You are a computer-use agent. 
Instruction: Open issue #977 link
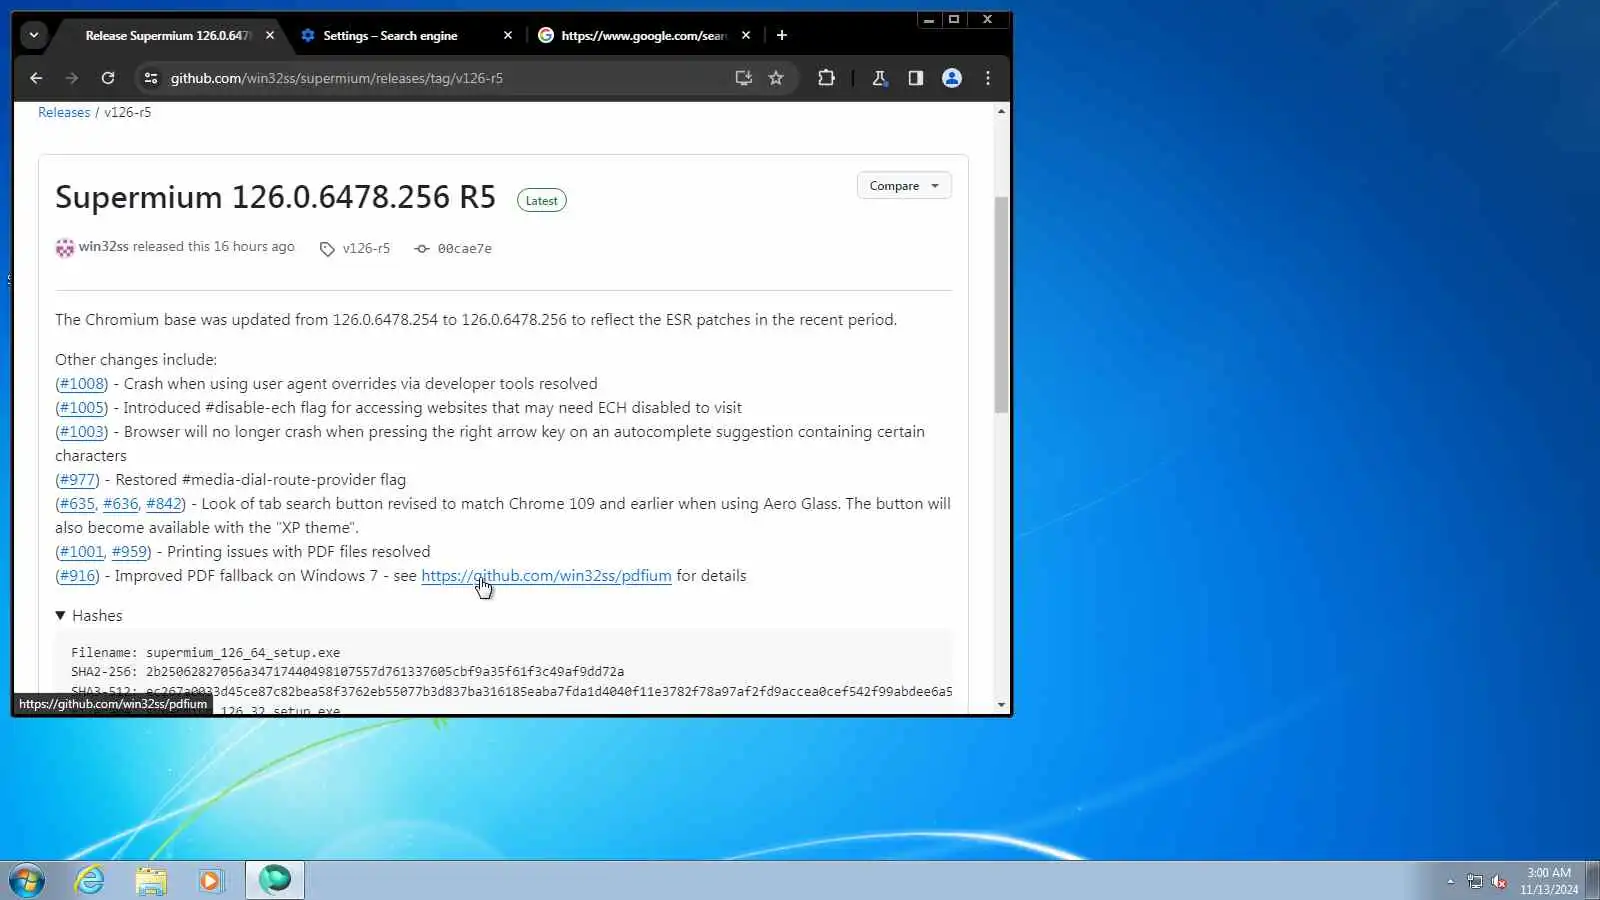[78, 480]
